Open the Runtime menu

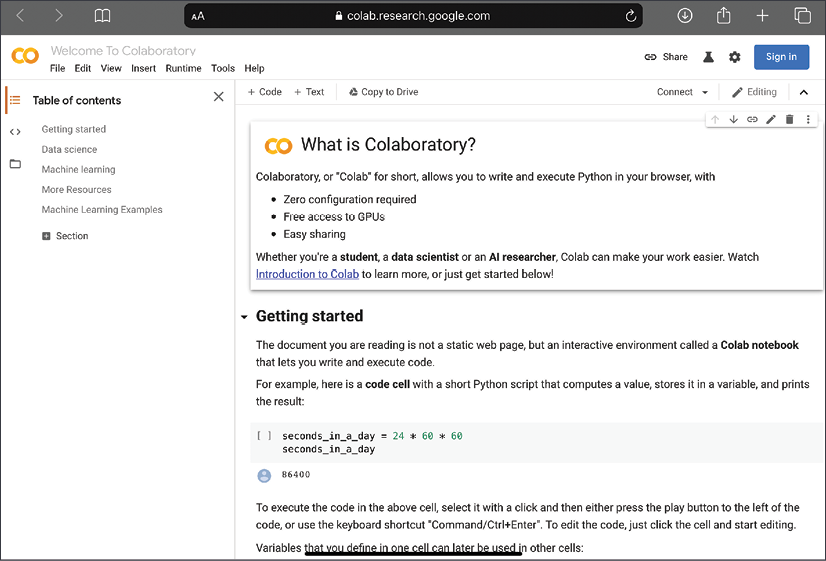183,68
